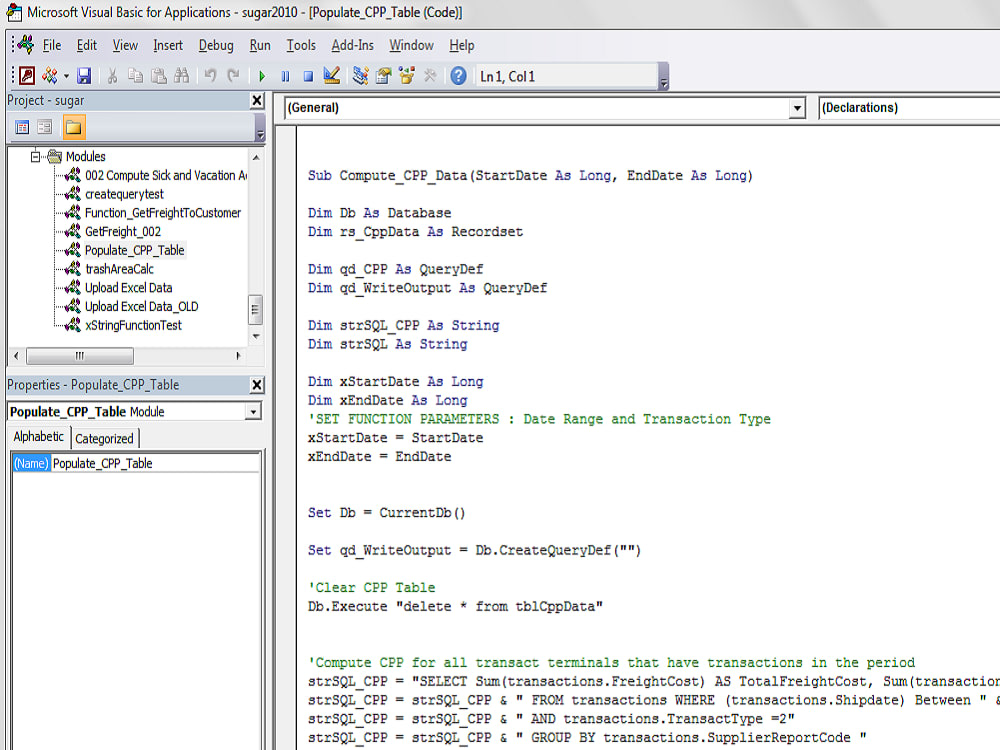The height and width of the screenshot is (750, 1000).
Task: Select the Upload Excel Data module
Action: (x=128, y=288)
